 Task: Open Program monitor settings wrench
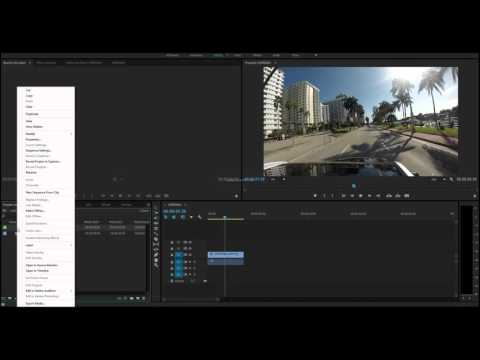pyautogui.click(x=451, y=179)
